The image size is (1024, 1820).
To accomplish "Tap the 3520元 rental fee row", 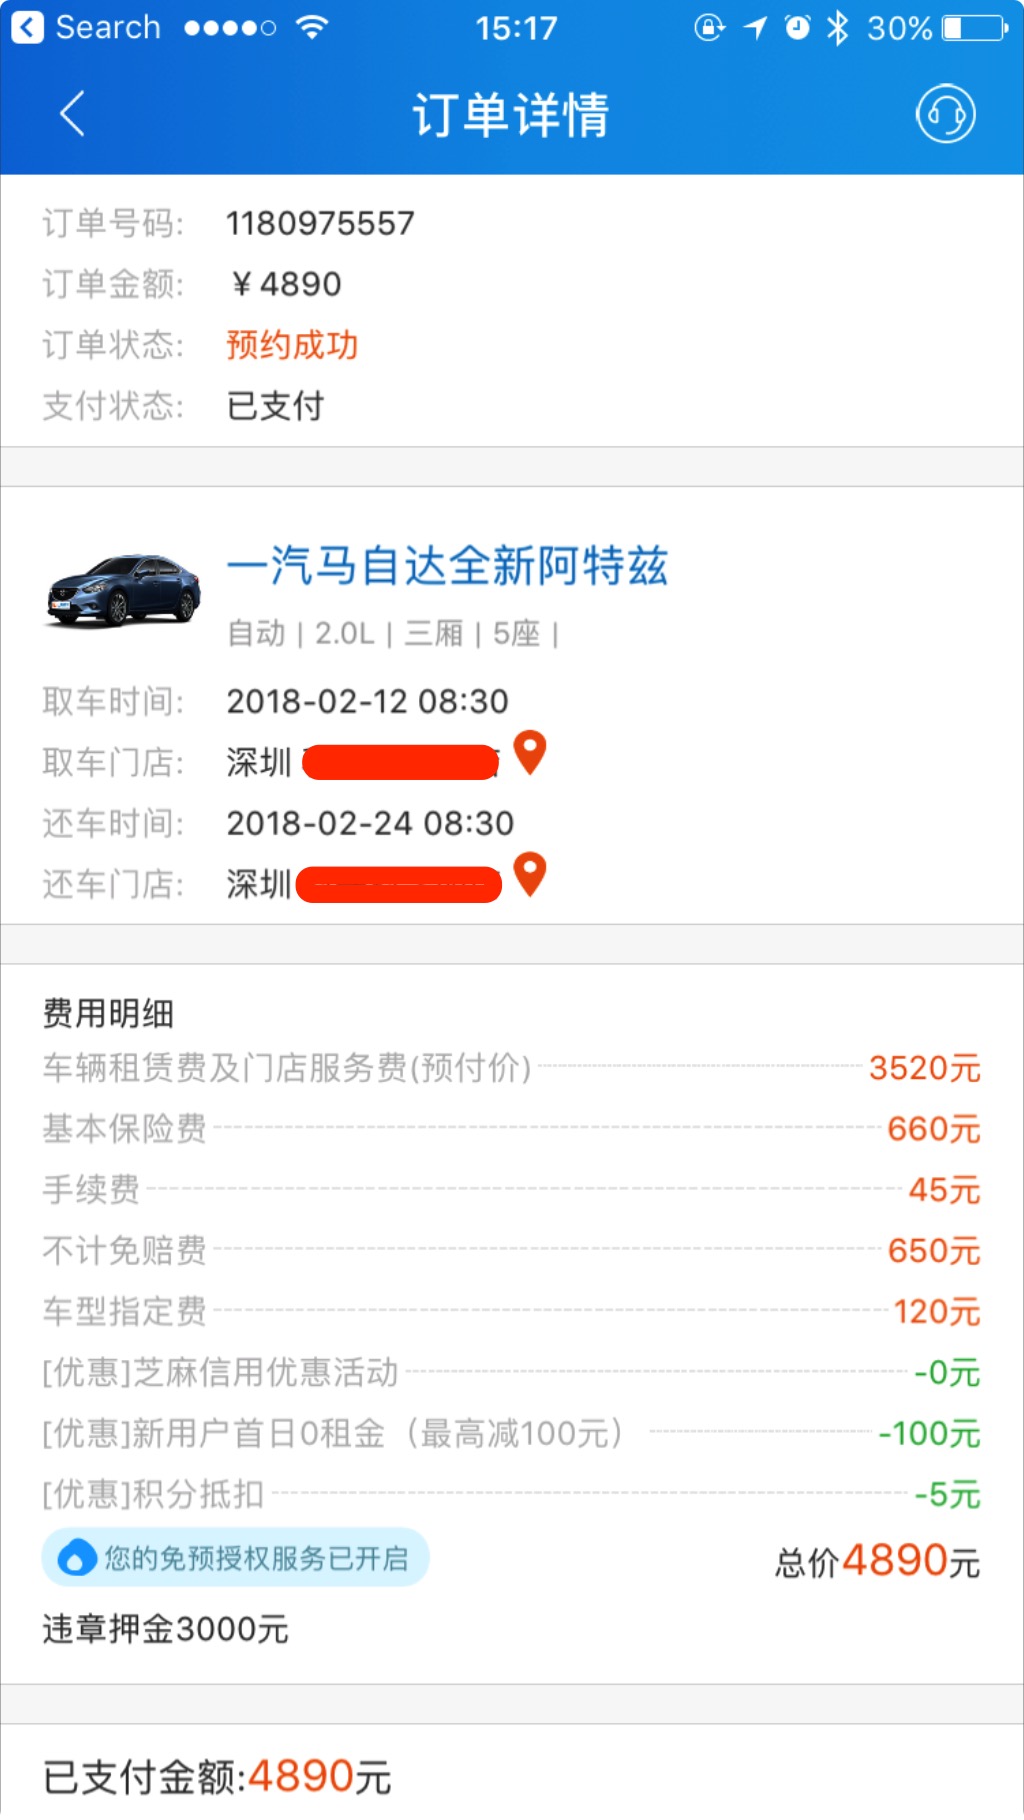I will (x=511, y=1068).
